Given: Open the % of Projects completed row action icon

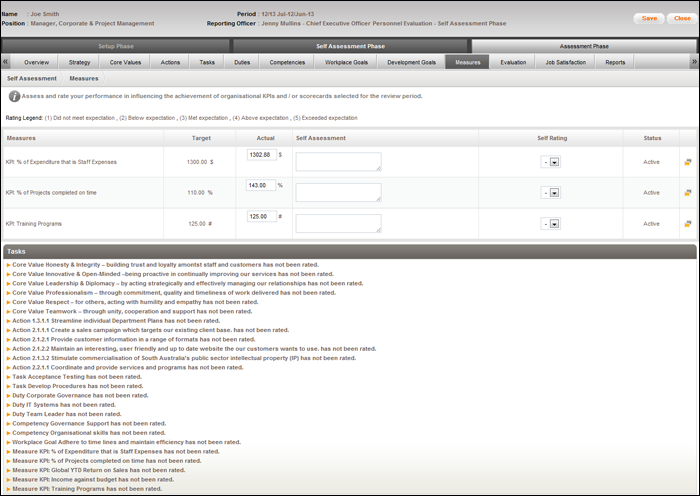Looking at the screenshot, I should (x=688, y=193).
